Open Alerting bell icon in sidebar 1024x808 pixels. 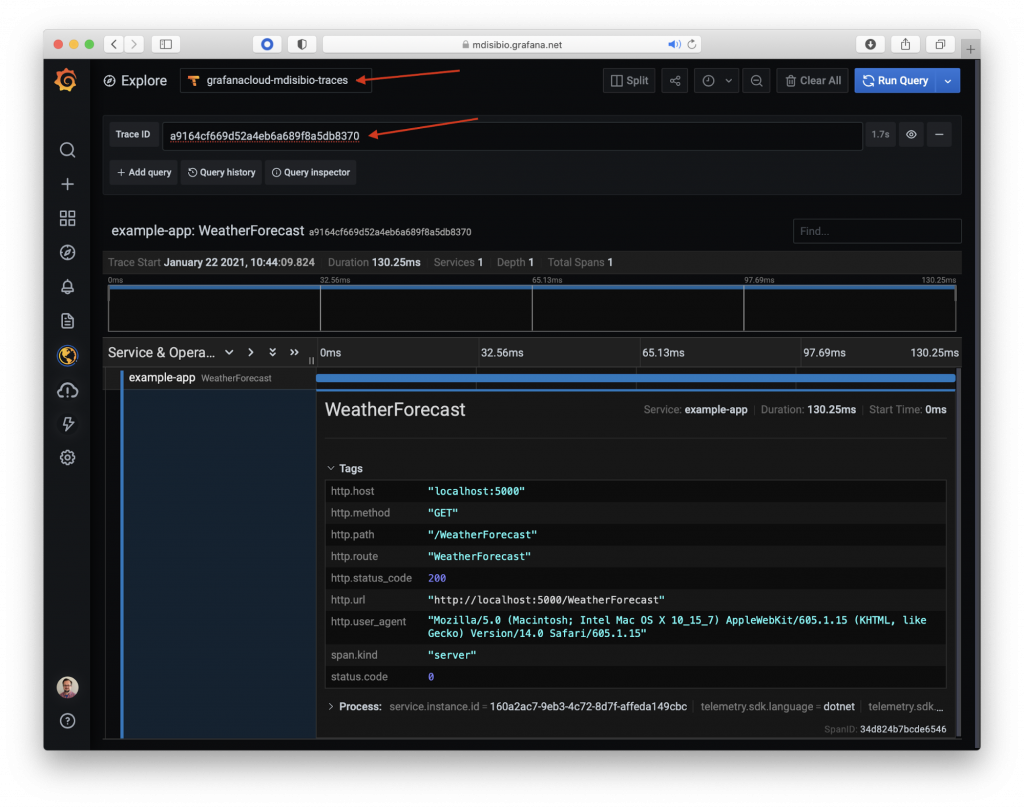tap(67, 286)
